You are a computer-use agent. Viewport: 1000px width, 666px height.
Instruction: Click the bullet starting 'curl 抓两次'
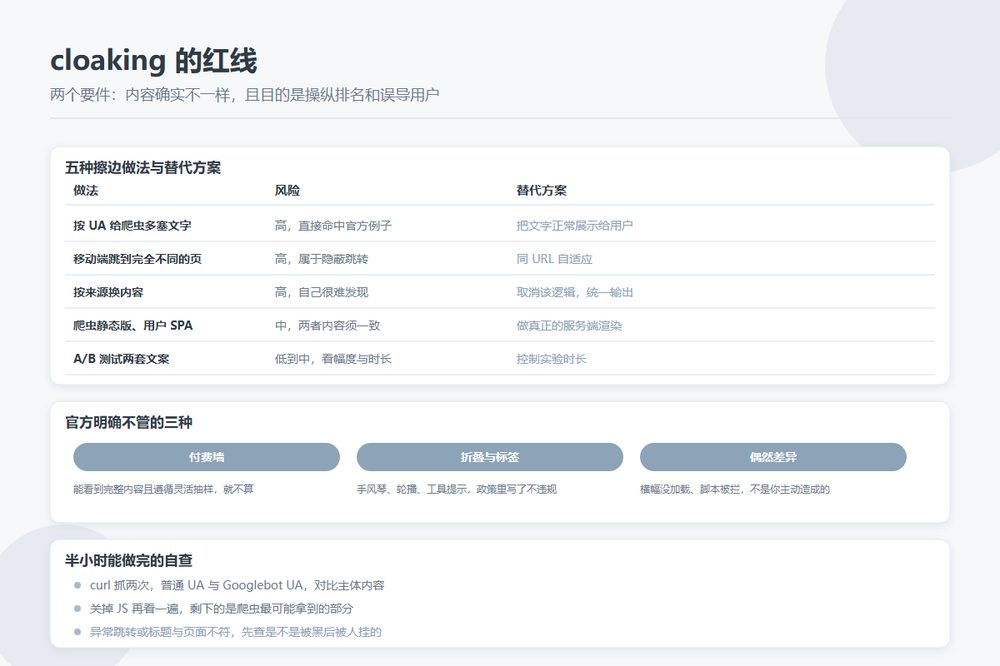coord(237,585)
